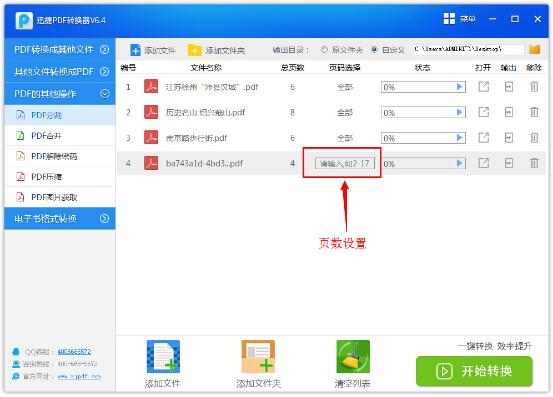Image resolution: width=553 pixels, height=397 pixels.
Task: Click the 0% progress bar in row 1
Action: click(423, 87)
